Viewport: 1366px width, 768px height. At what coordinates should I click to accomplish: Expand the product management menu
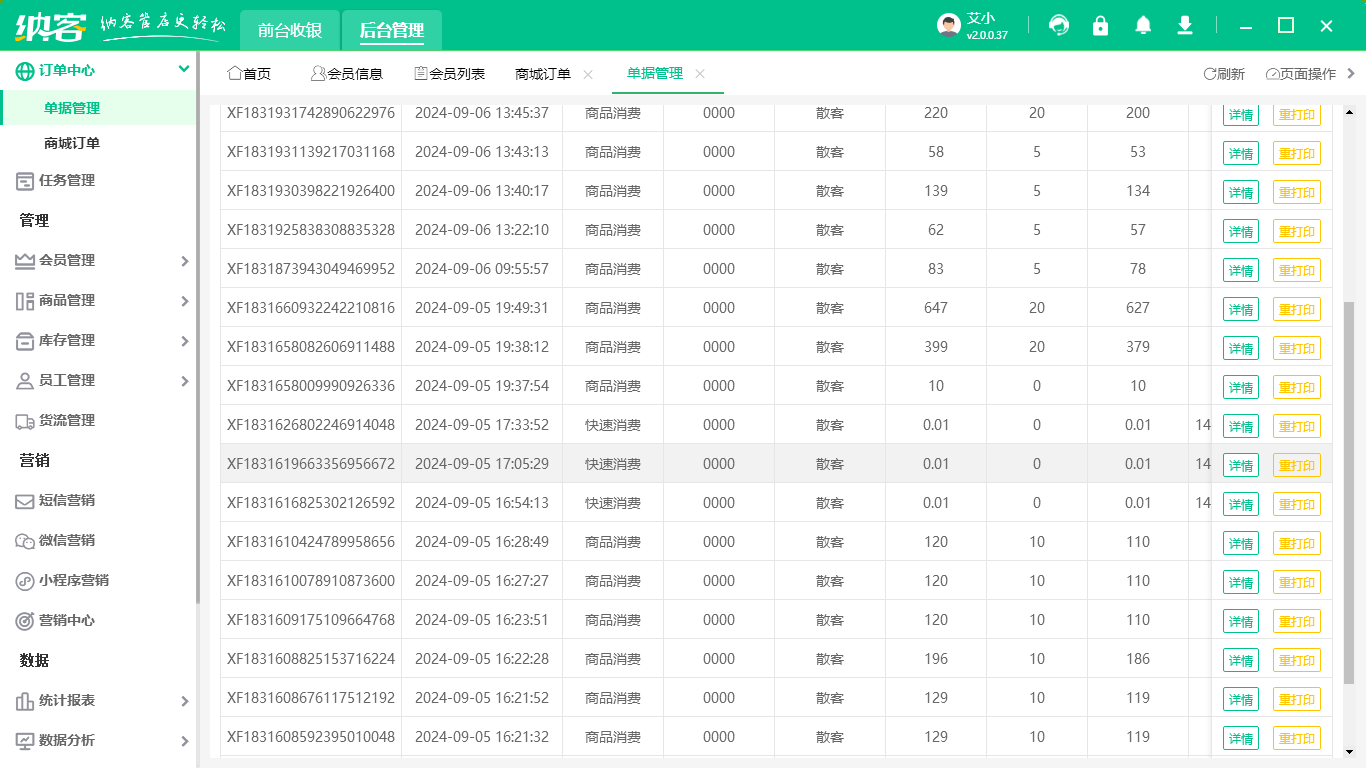(x=98, y=301)
